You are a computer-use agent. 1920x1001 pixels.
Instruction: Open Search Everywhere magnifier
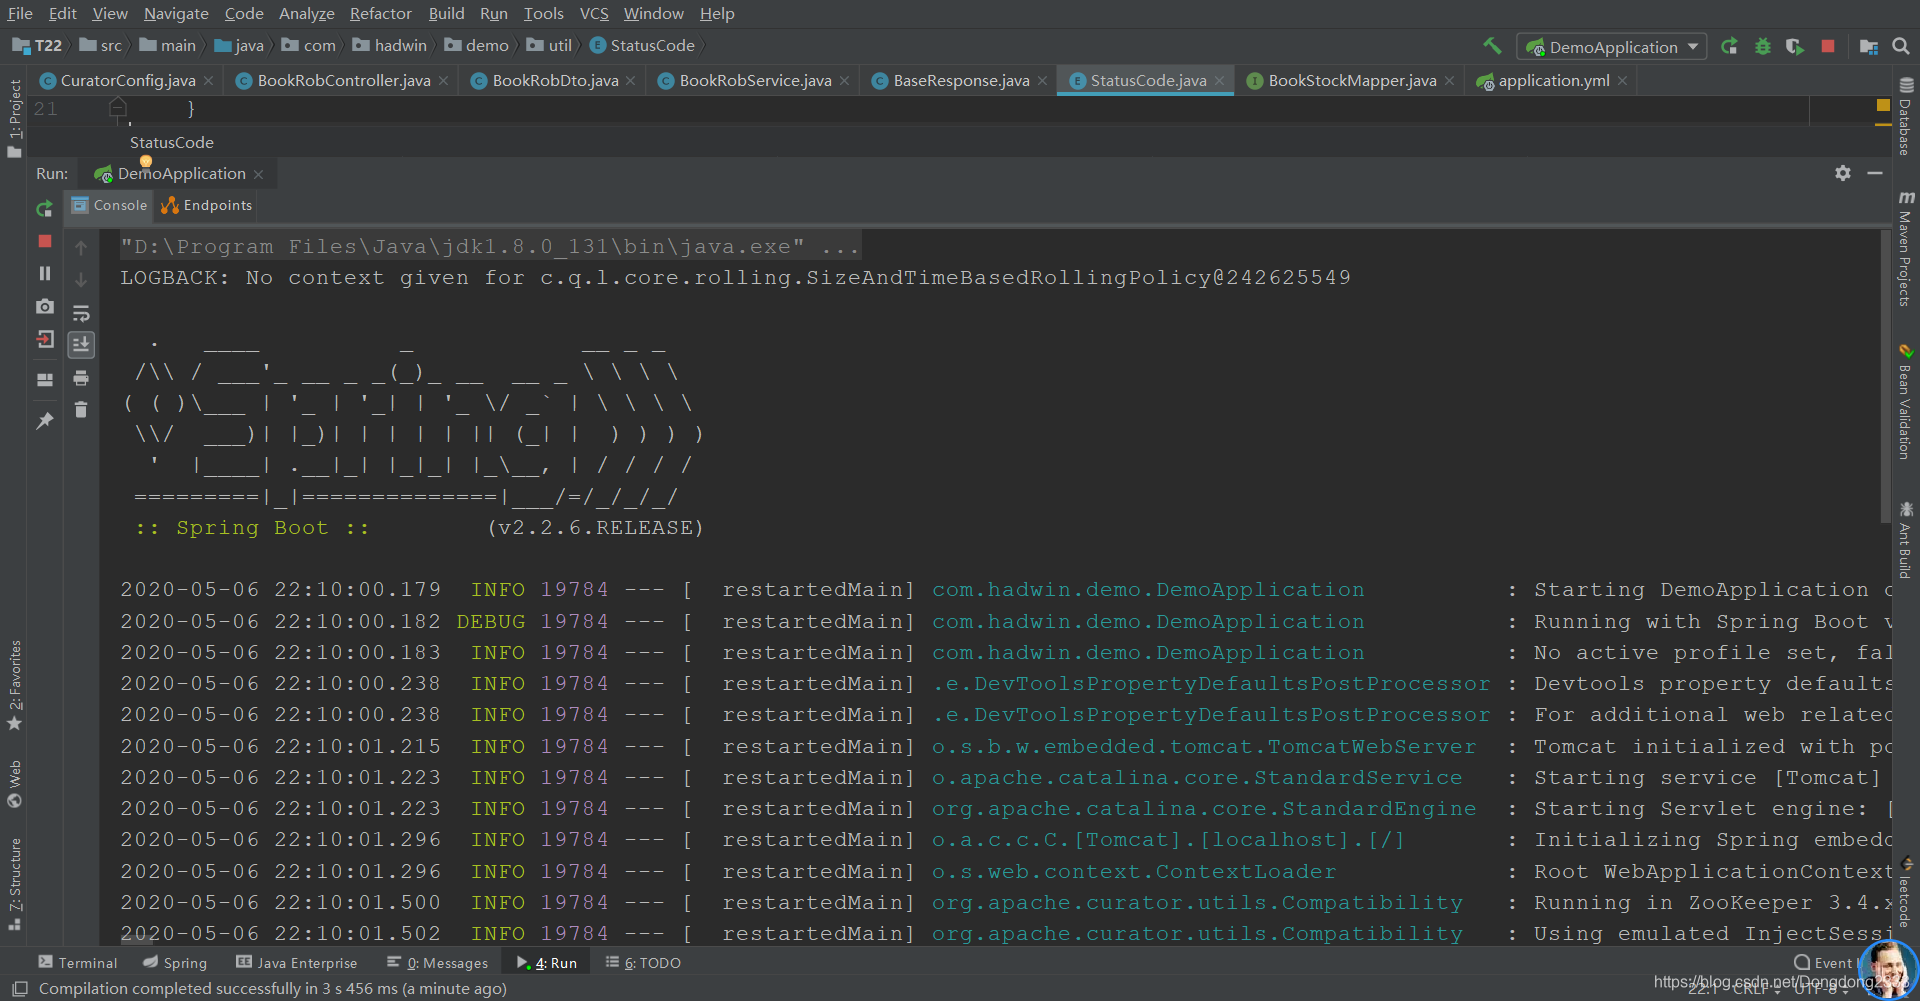coord(1901,46)
